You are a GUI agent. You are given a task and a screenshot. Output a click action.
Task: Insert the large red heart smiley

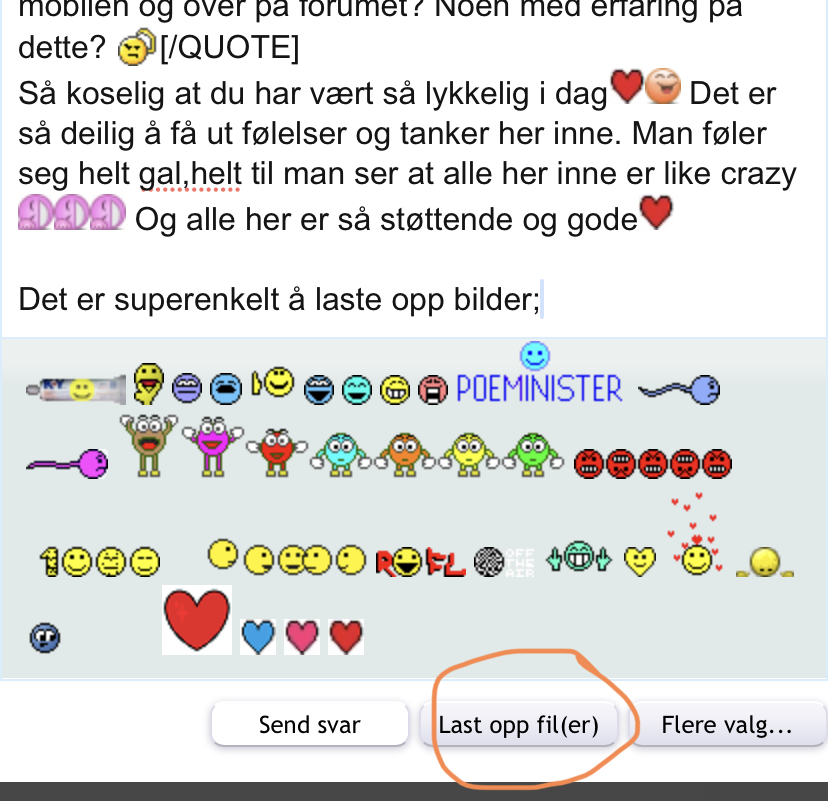point(197,619)
